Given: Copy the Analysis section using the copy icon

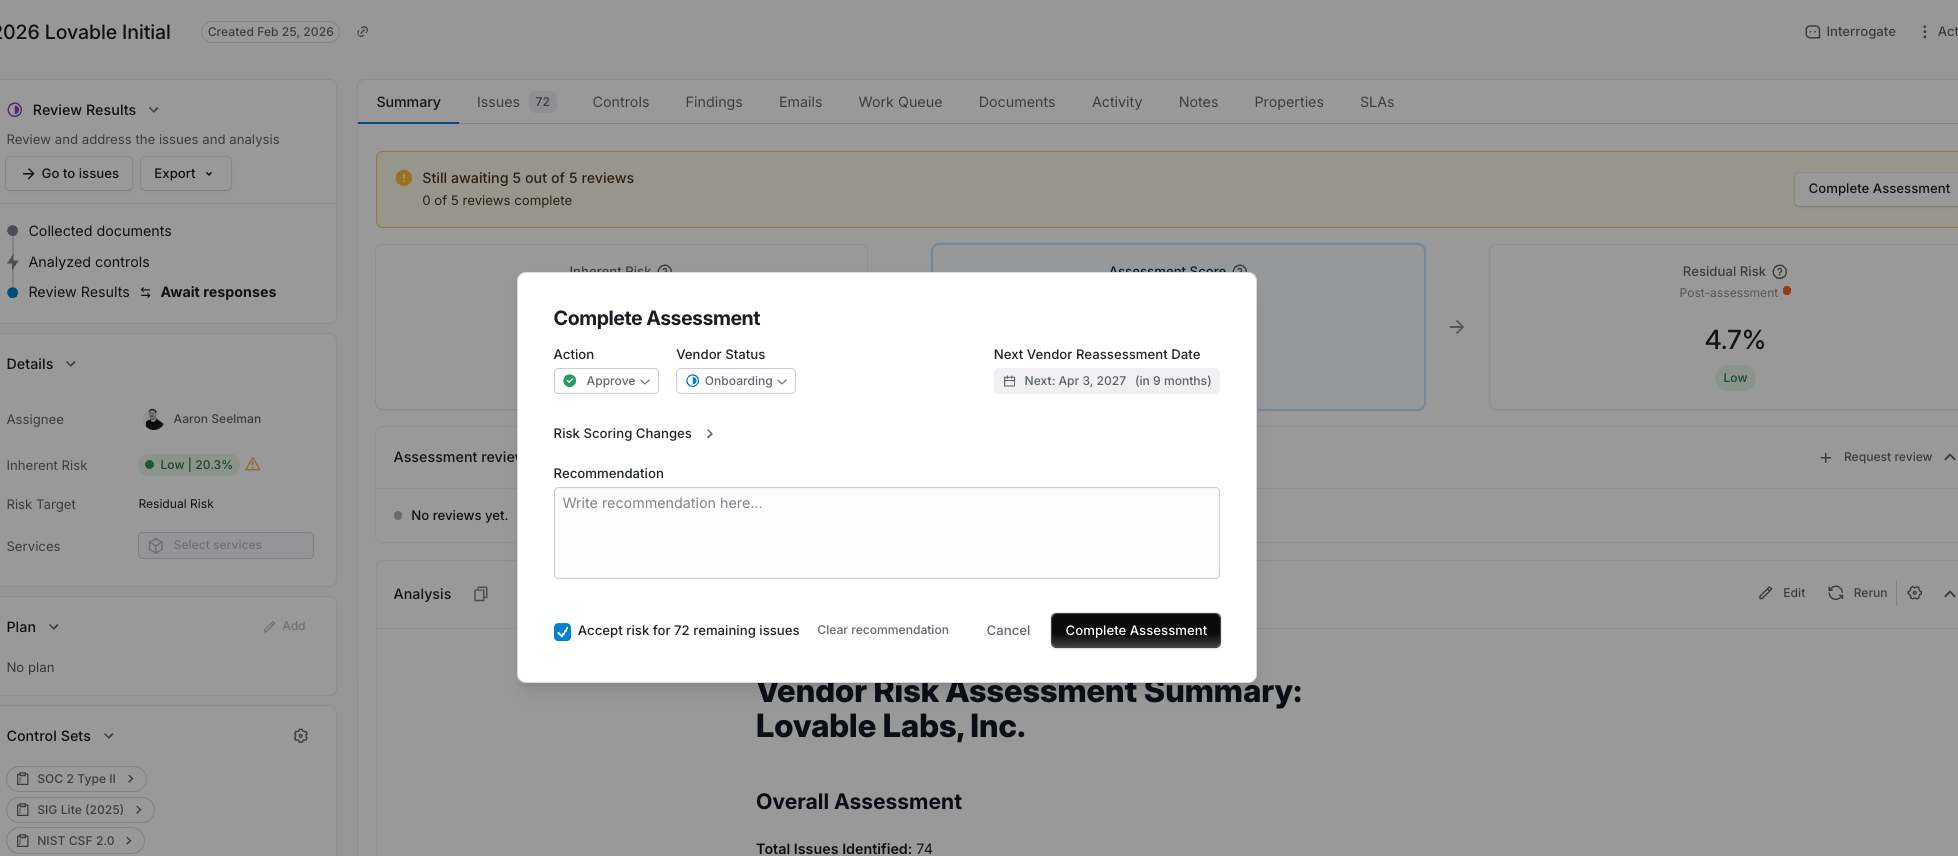Looking at the screenshot, I should point(481,594).
